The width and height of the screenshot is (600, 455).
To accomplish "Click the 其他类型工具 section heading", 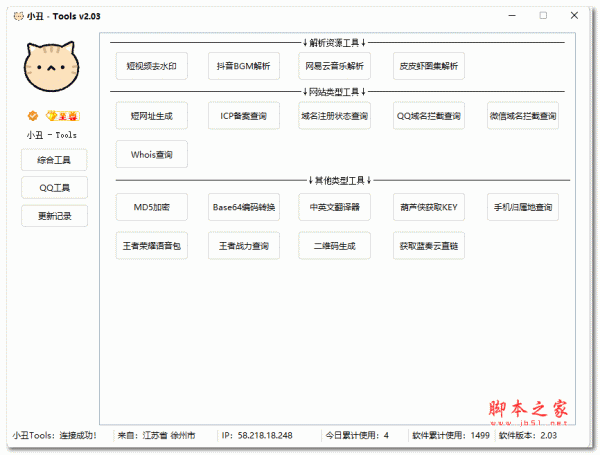I will [340, 180].
